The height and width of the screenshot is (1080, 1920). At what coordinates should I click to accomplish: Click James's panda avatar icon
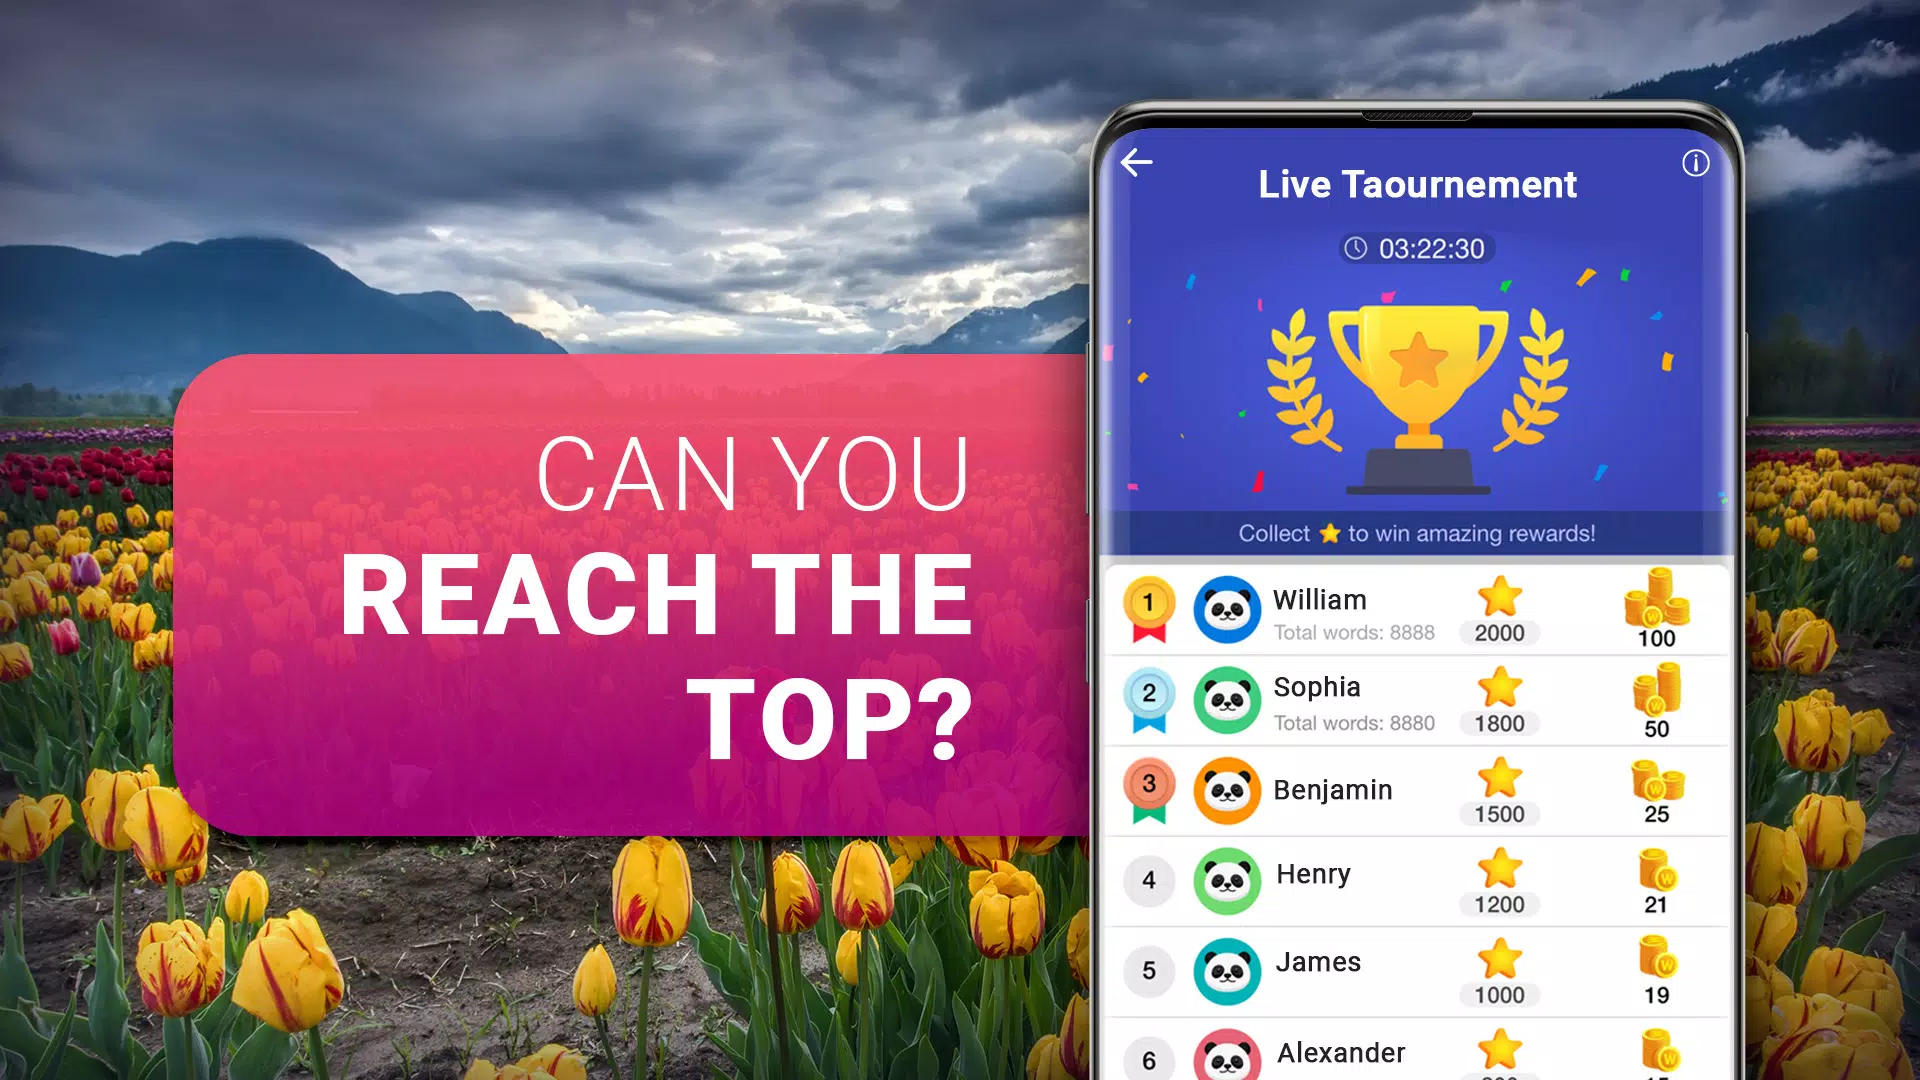(x=1224, y=969)
